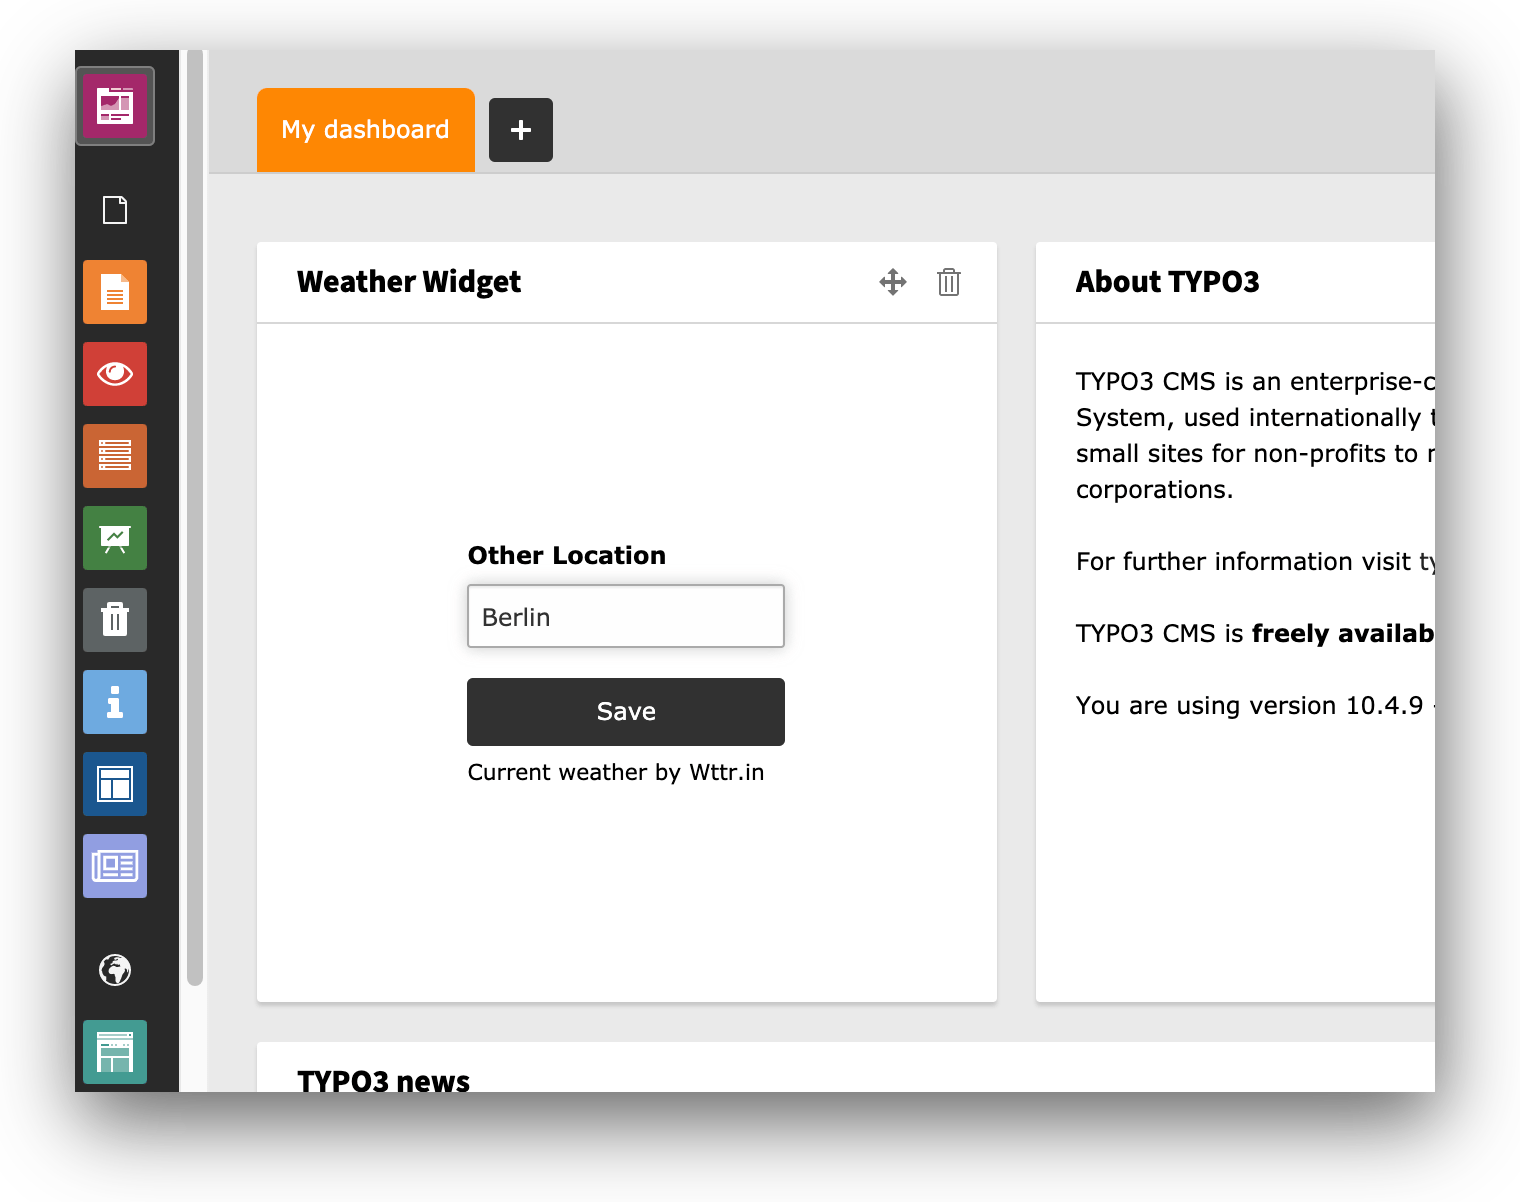The height and width of the screenshot is (1202, 1520).
Task: Open the Recycler trash module icon
Action: click(115, 620)
